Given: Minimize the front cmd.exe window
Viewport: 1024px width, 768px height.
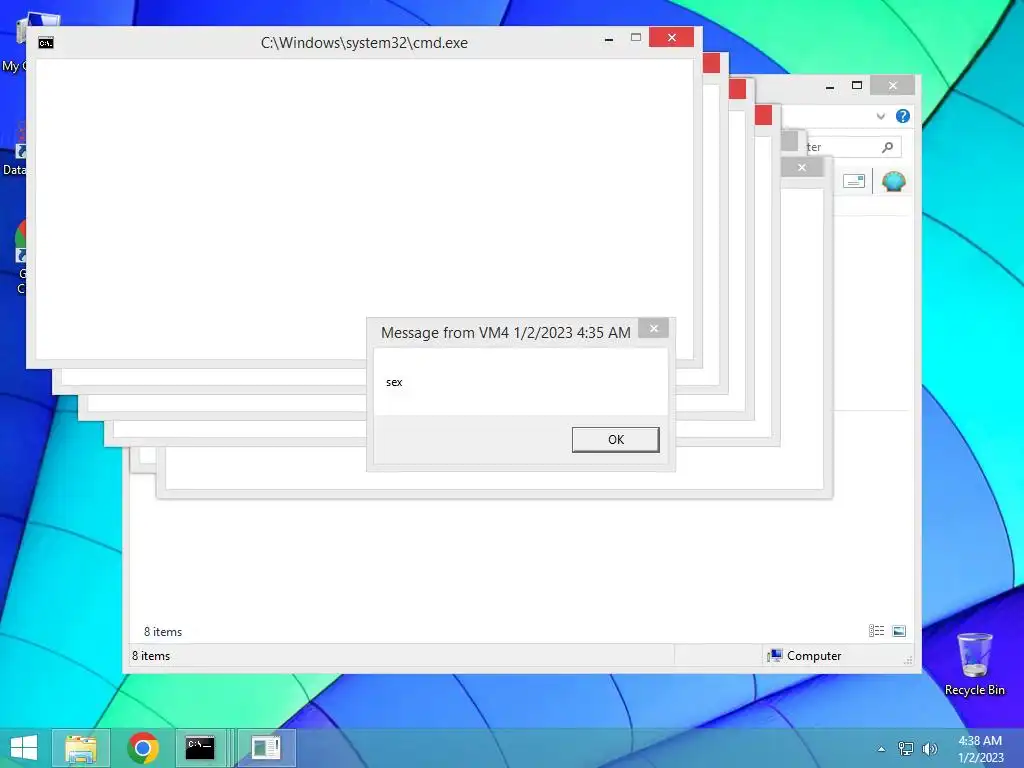Looking at the screenshot, I should 609,39.
